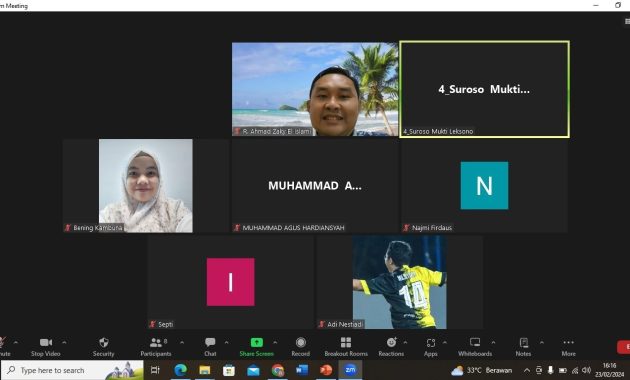Open Mail app from taskbar

(x=253, y=370)
